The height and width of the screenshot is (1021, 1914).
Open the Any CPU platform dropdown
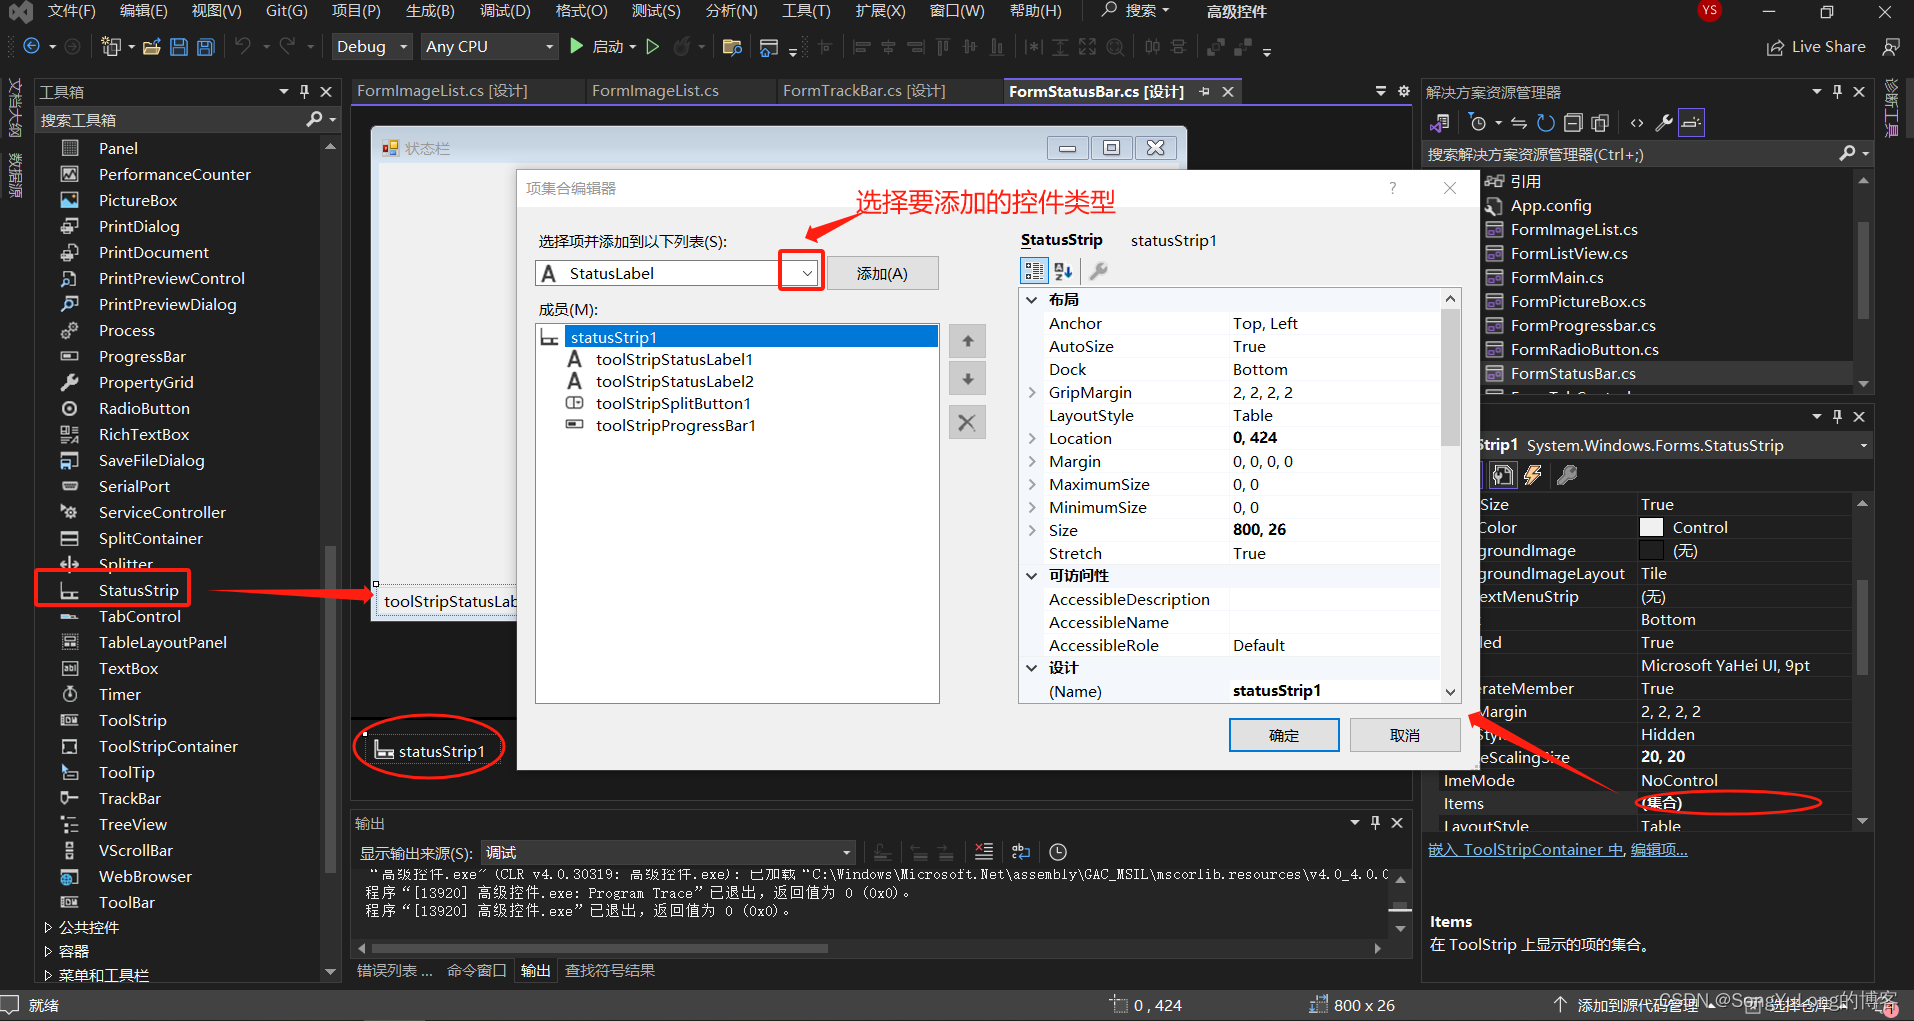[549, 46]
